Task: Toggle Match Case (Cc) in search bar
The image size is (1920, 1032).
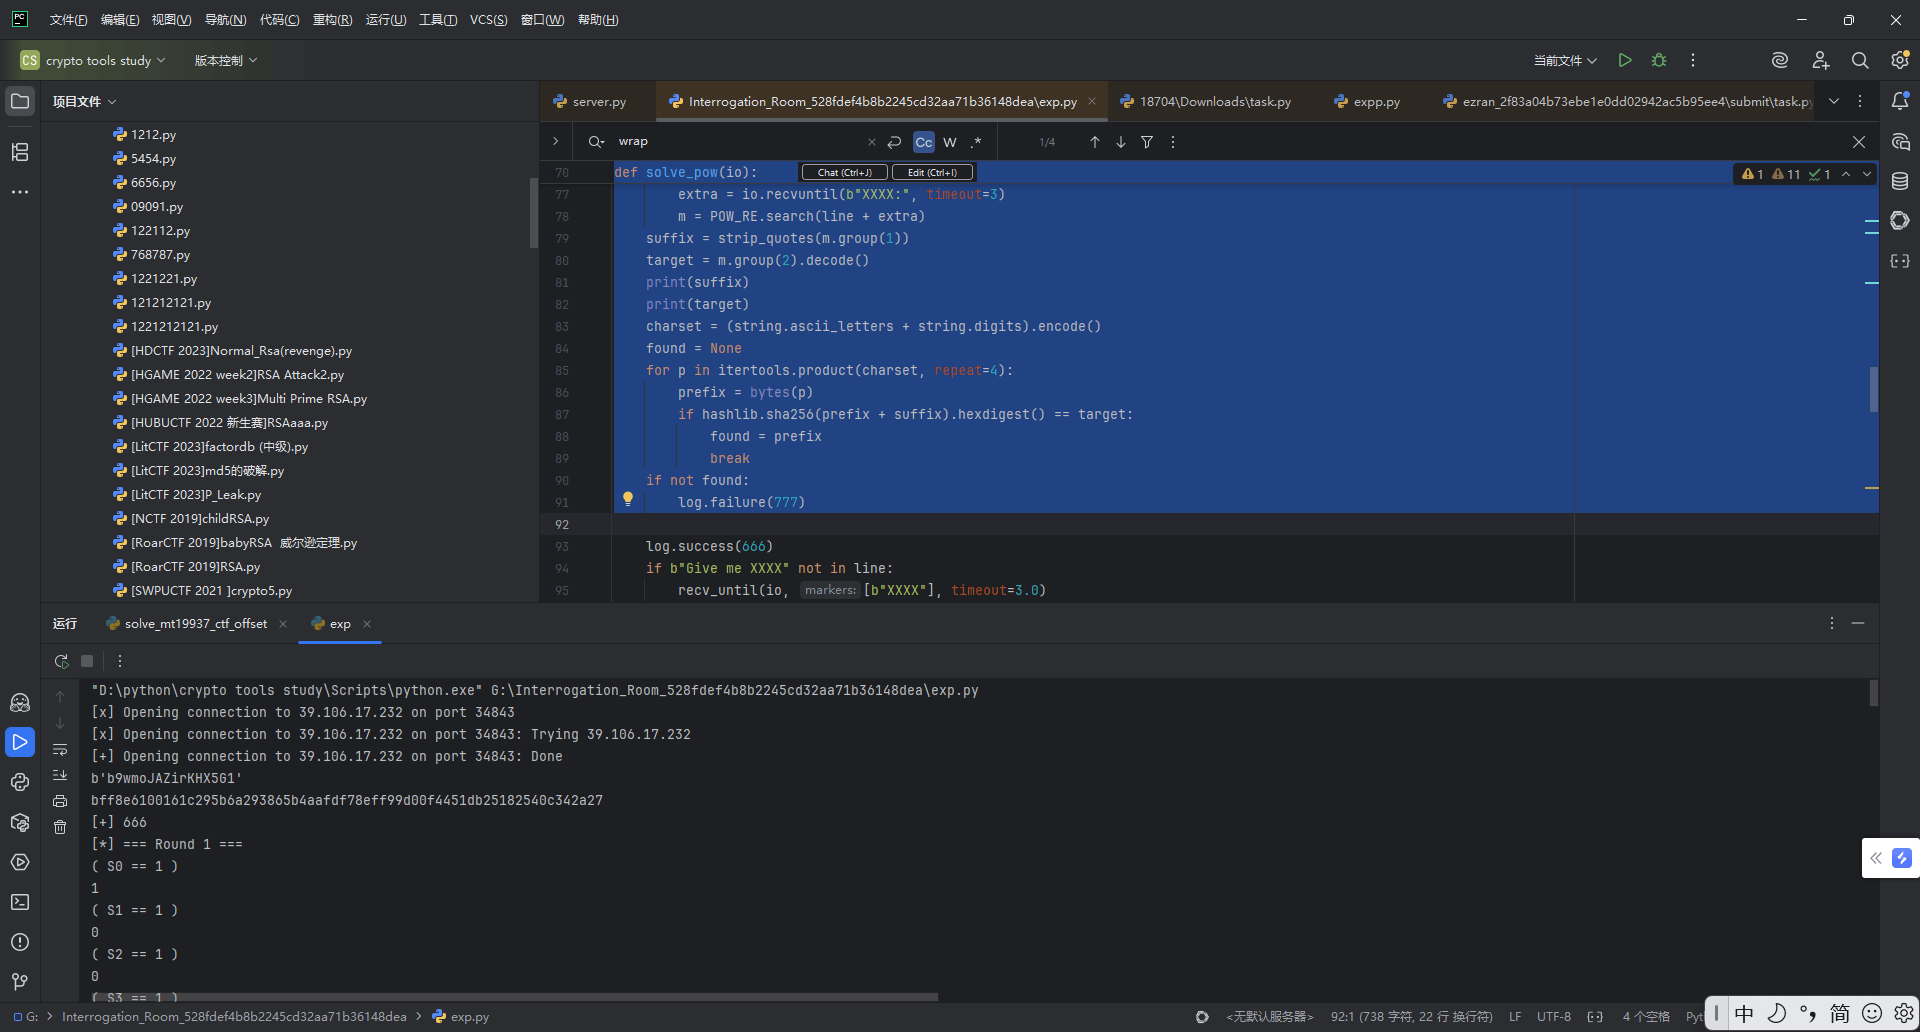Action: pyautogui.click(x=923, y=142)
